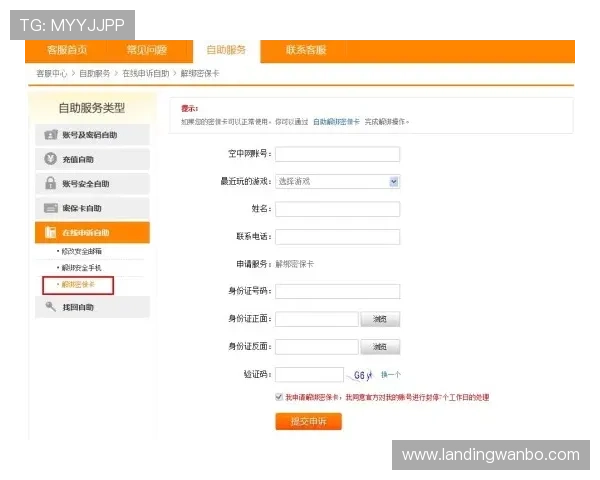Click the dropdown arrow for 最近玩的游戏

394,181
